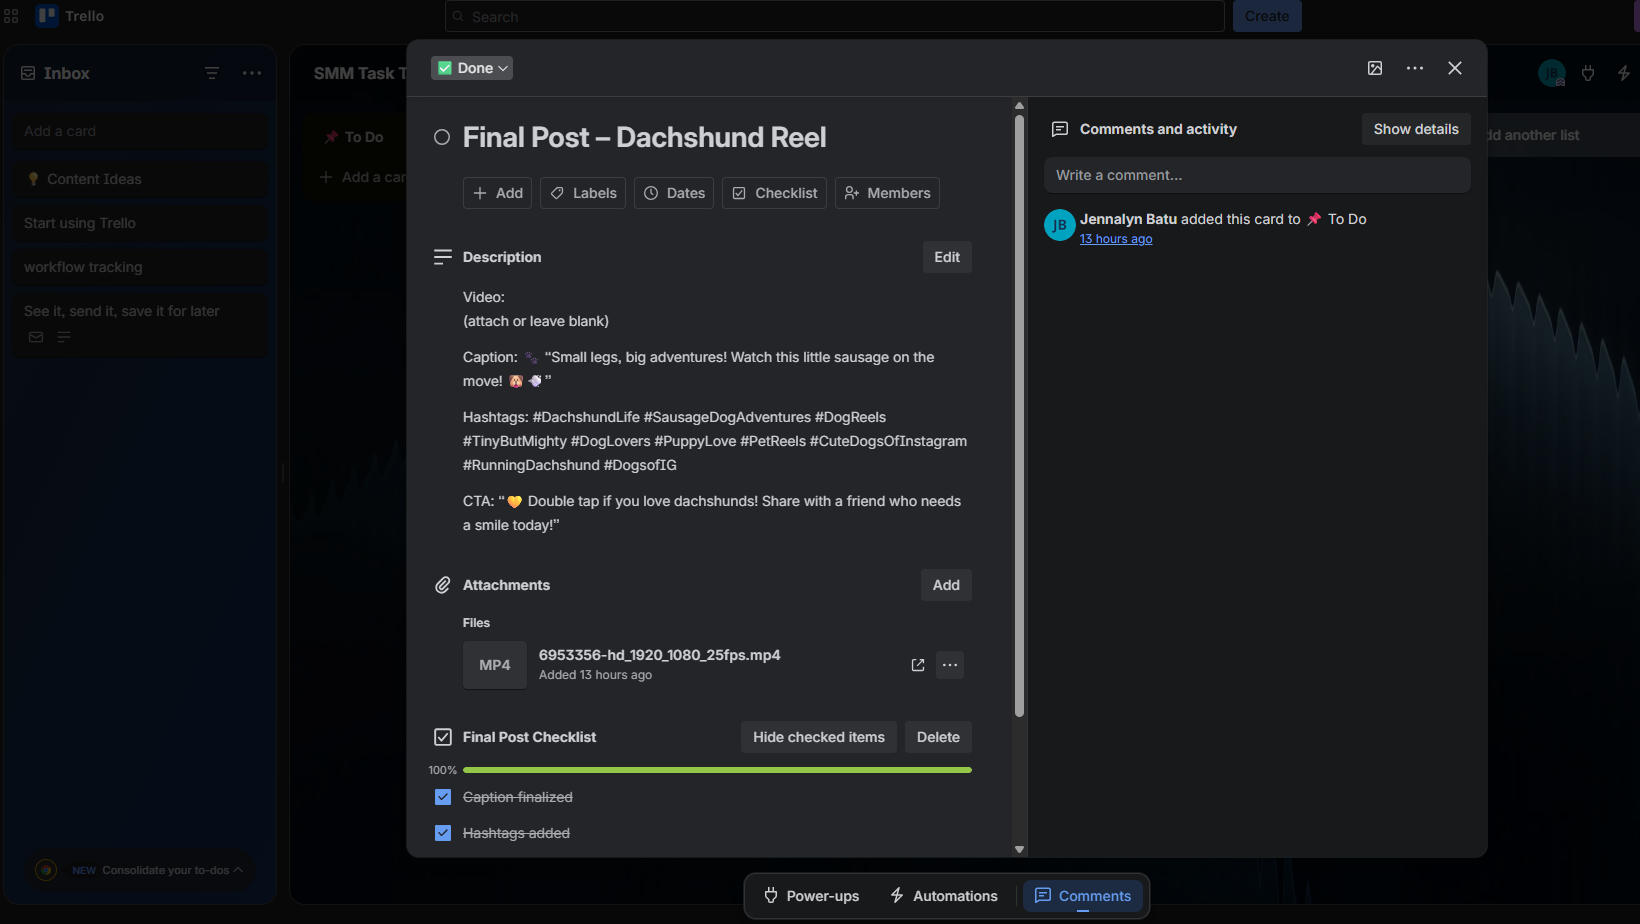1640x924 pixels.
Task: Switch to the Comments tab
Action: 1083,896
